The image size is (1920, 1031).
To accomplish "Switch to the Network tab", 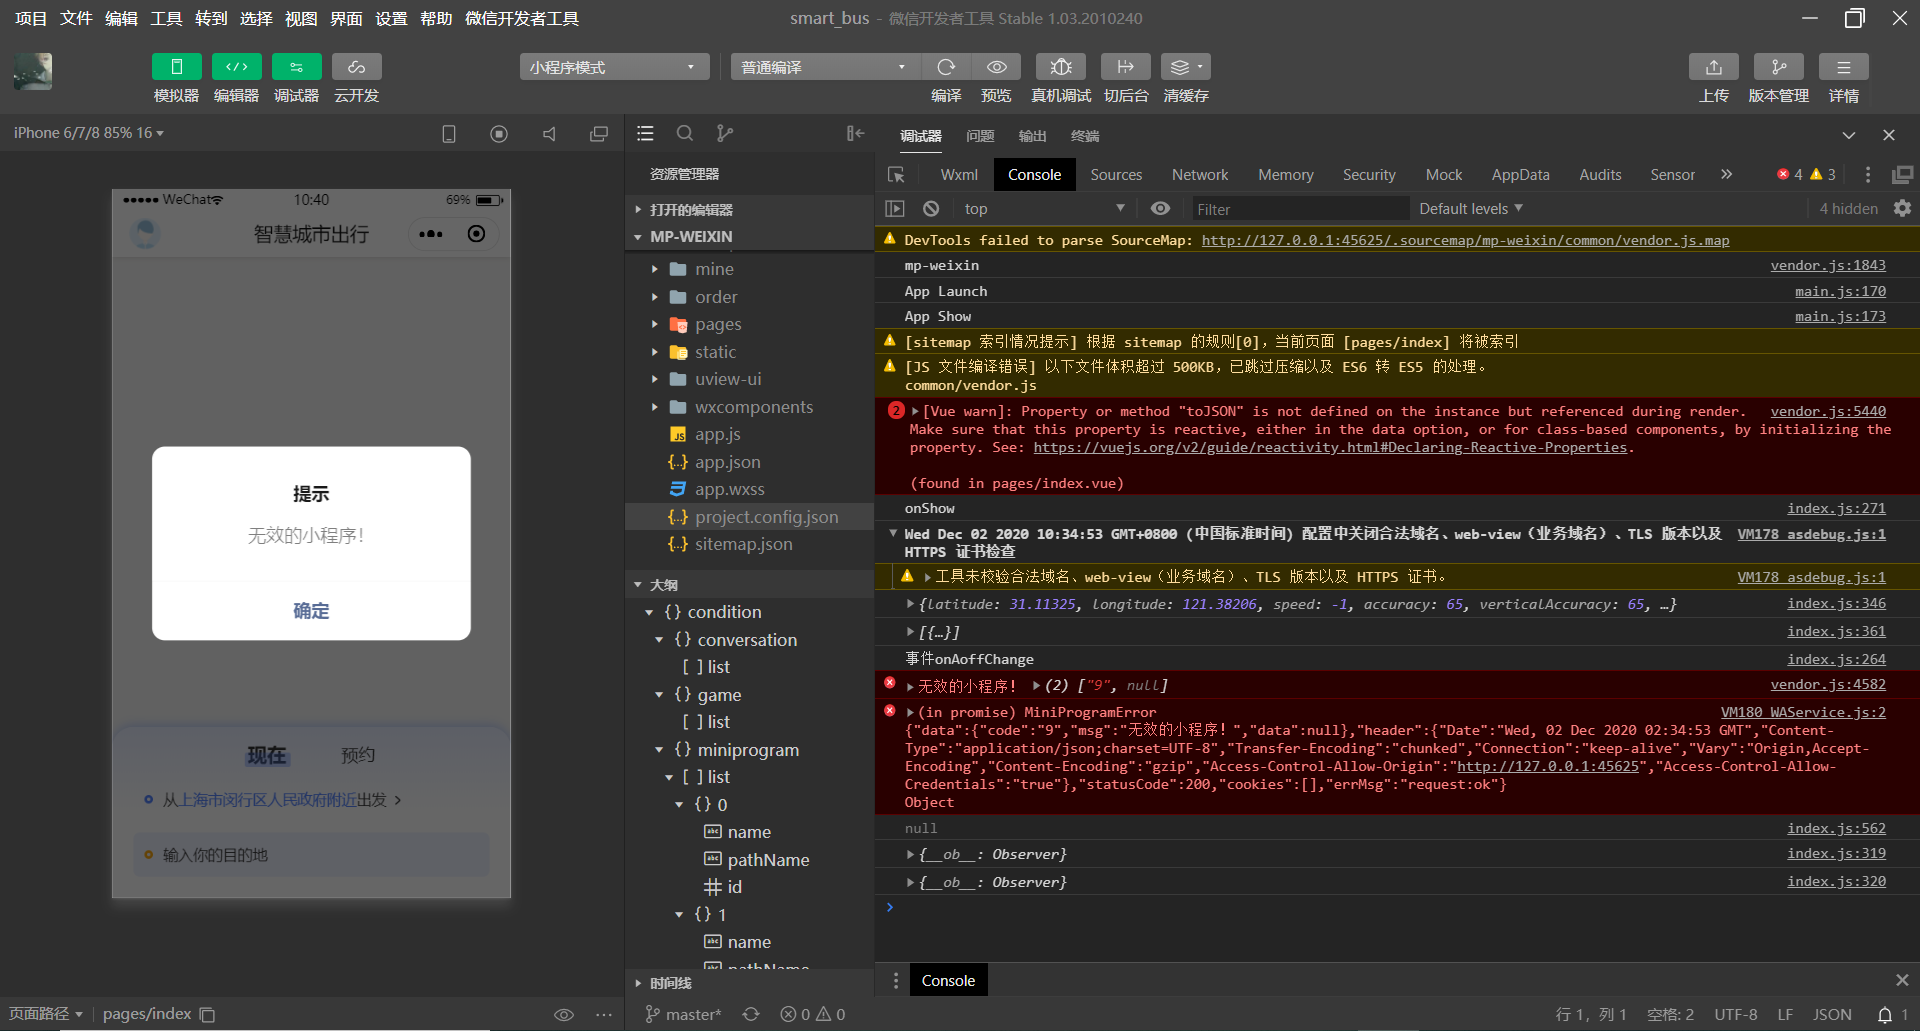I will [1200, 175].
